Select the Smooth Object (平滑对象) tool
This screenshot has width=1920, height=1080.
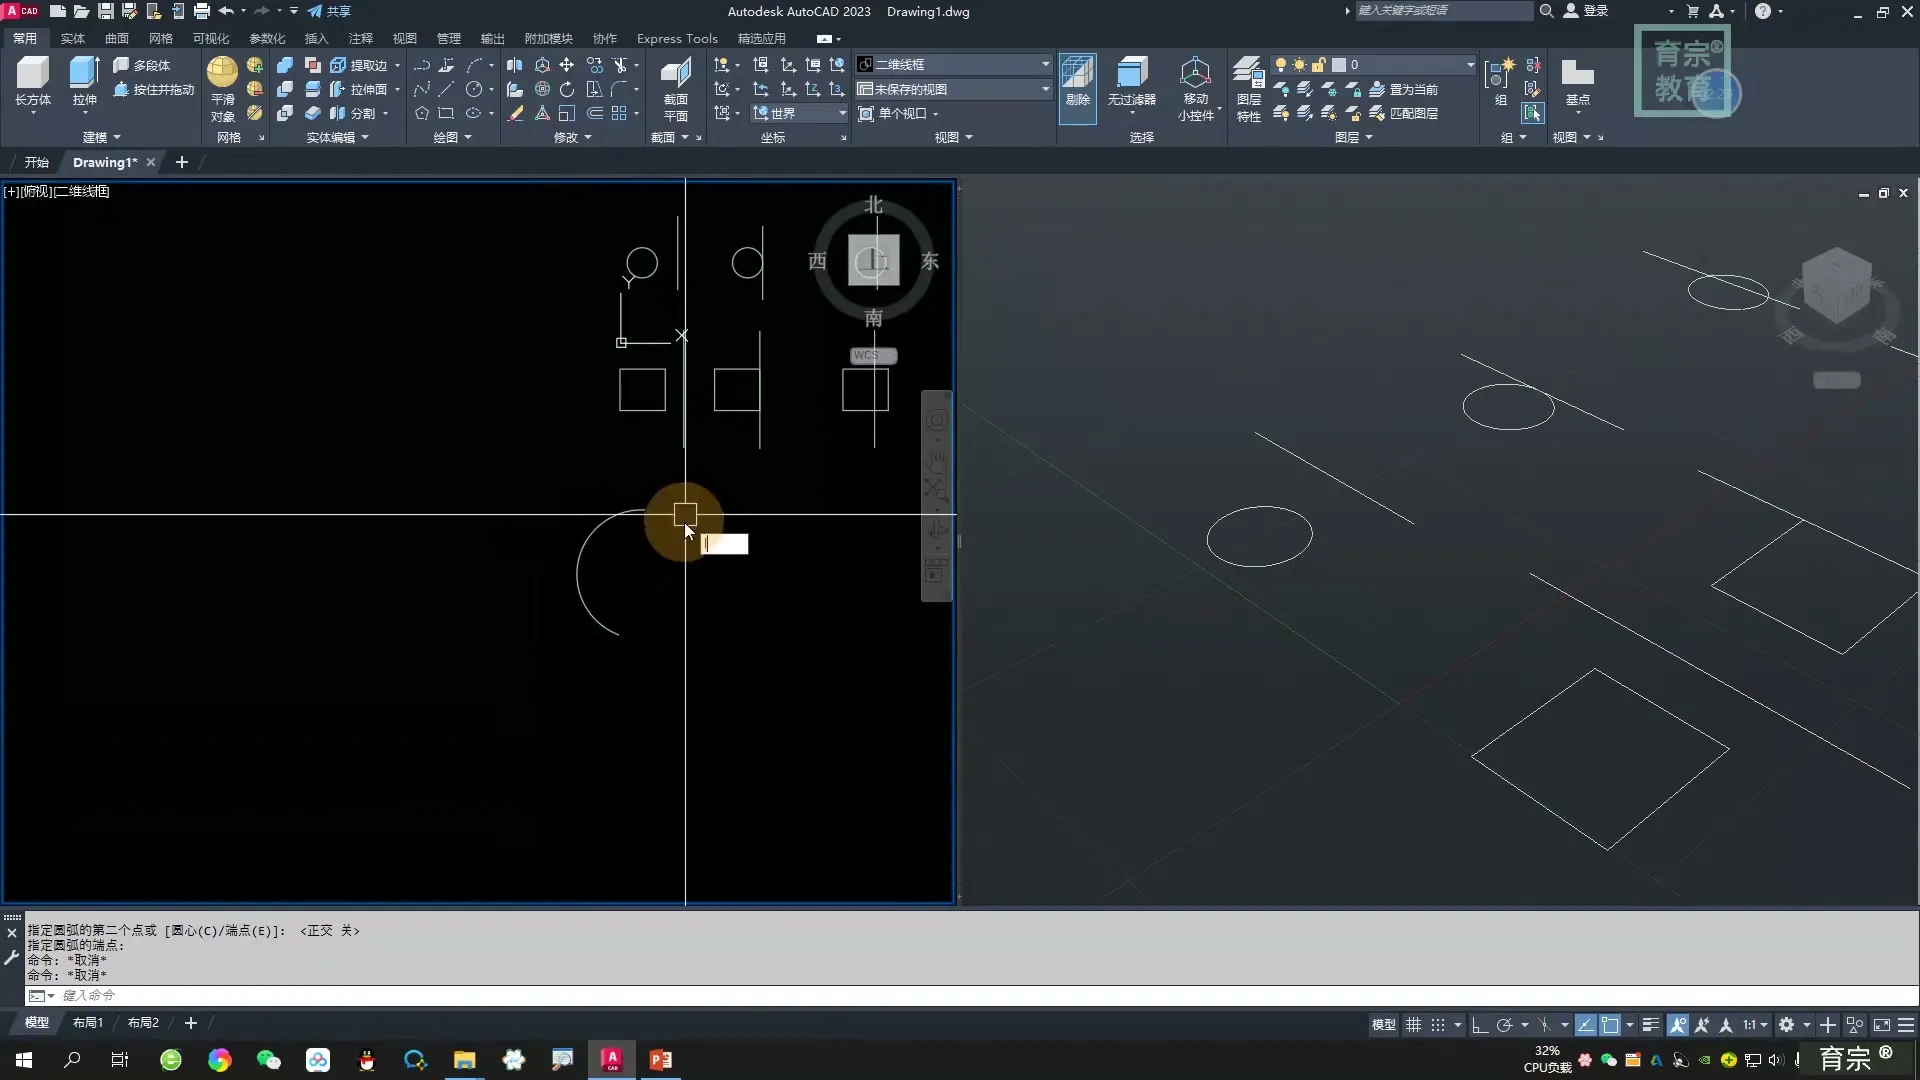(222, 73)
